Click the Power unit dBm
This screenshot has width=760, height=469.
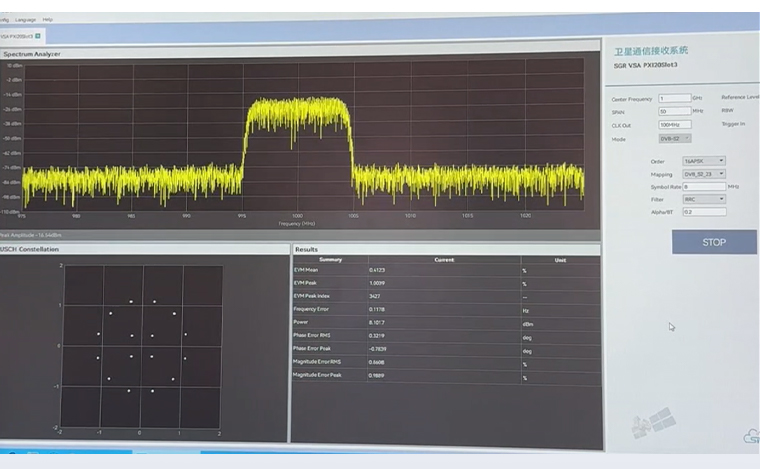[x=528, y=324]
